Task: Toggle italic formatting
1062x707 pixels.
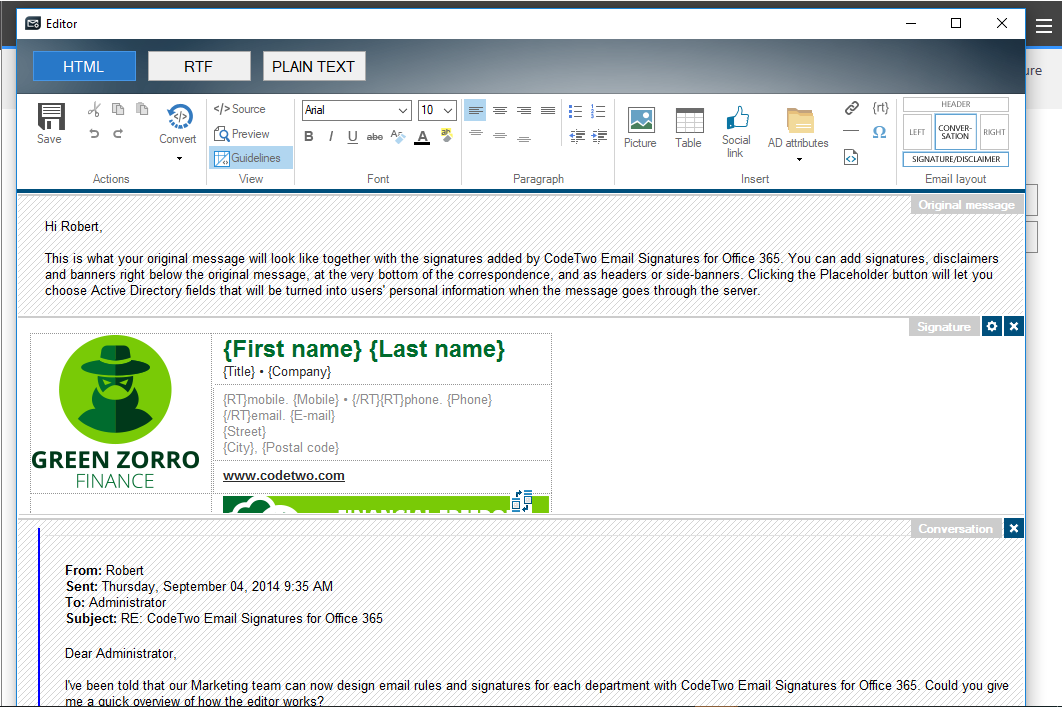Action: 331,136
